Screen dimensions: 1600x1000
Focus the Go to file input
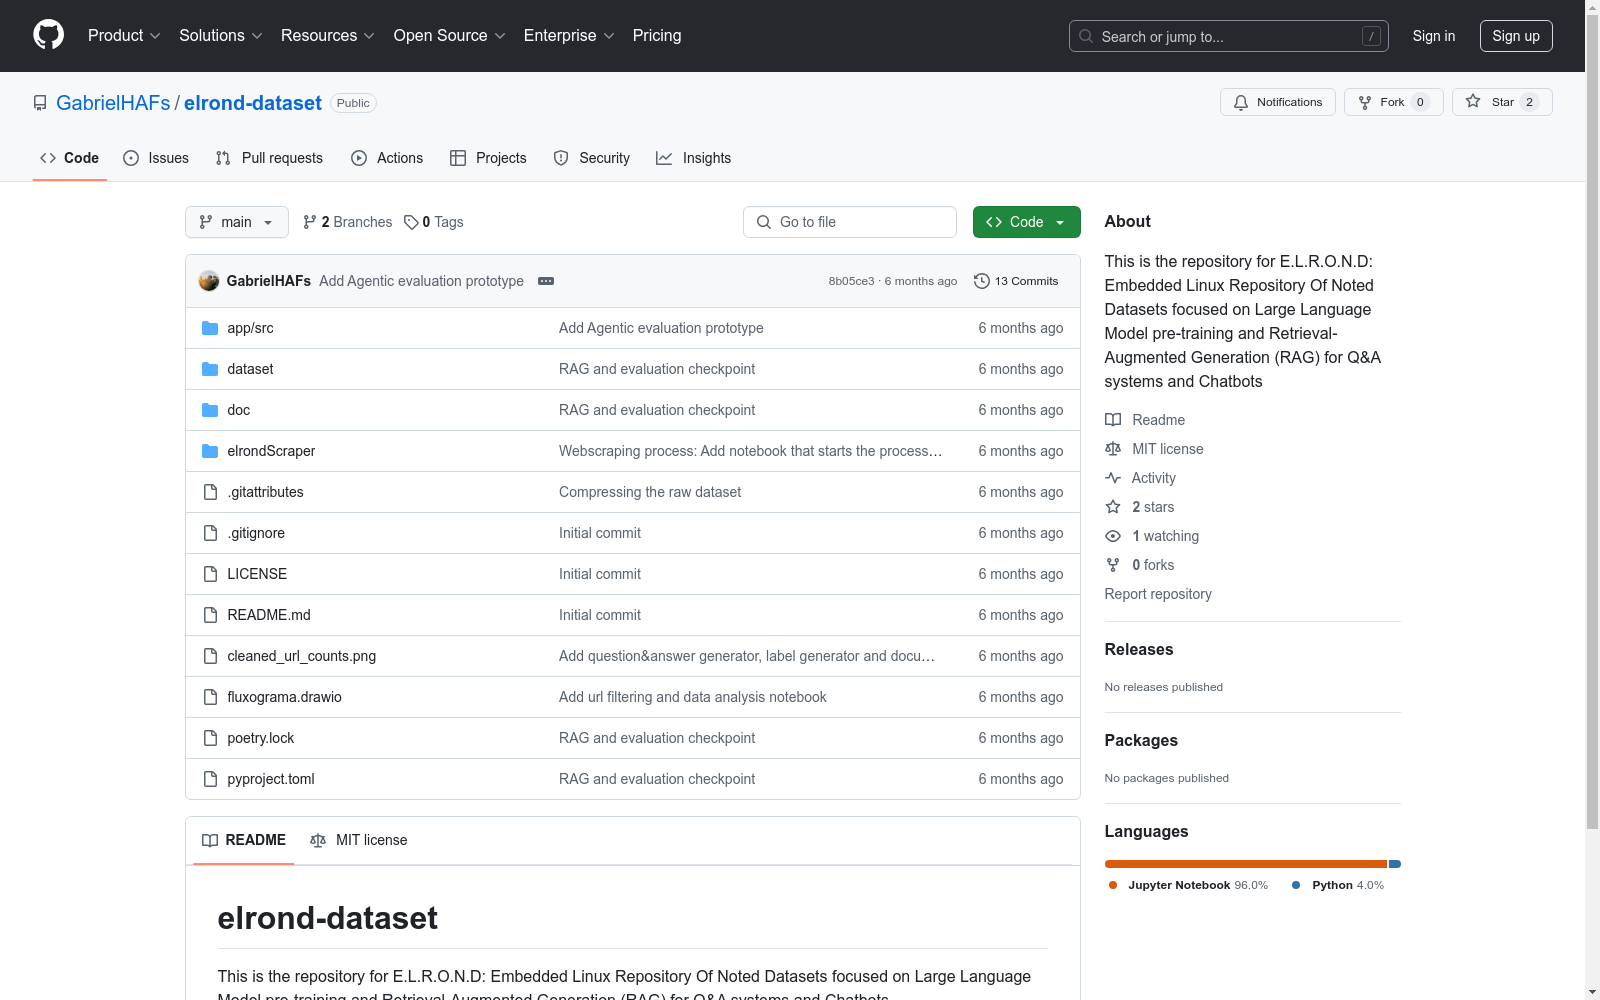click(x=850, y=222)
